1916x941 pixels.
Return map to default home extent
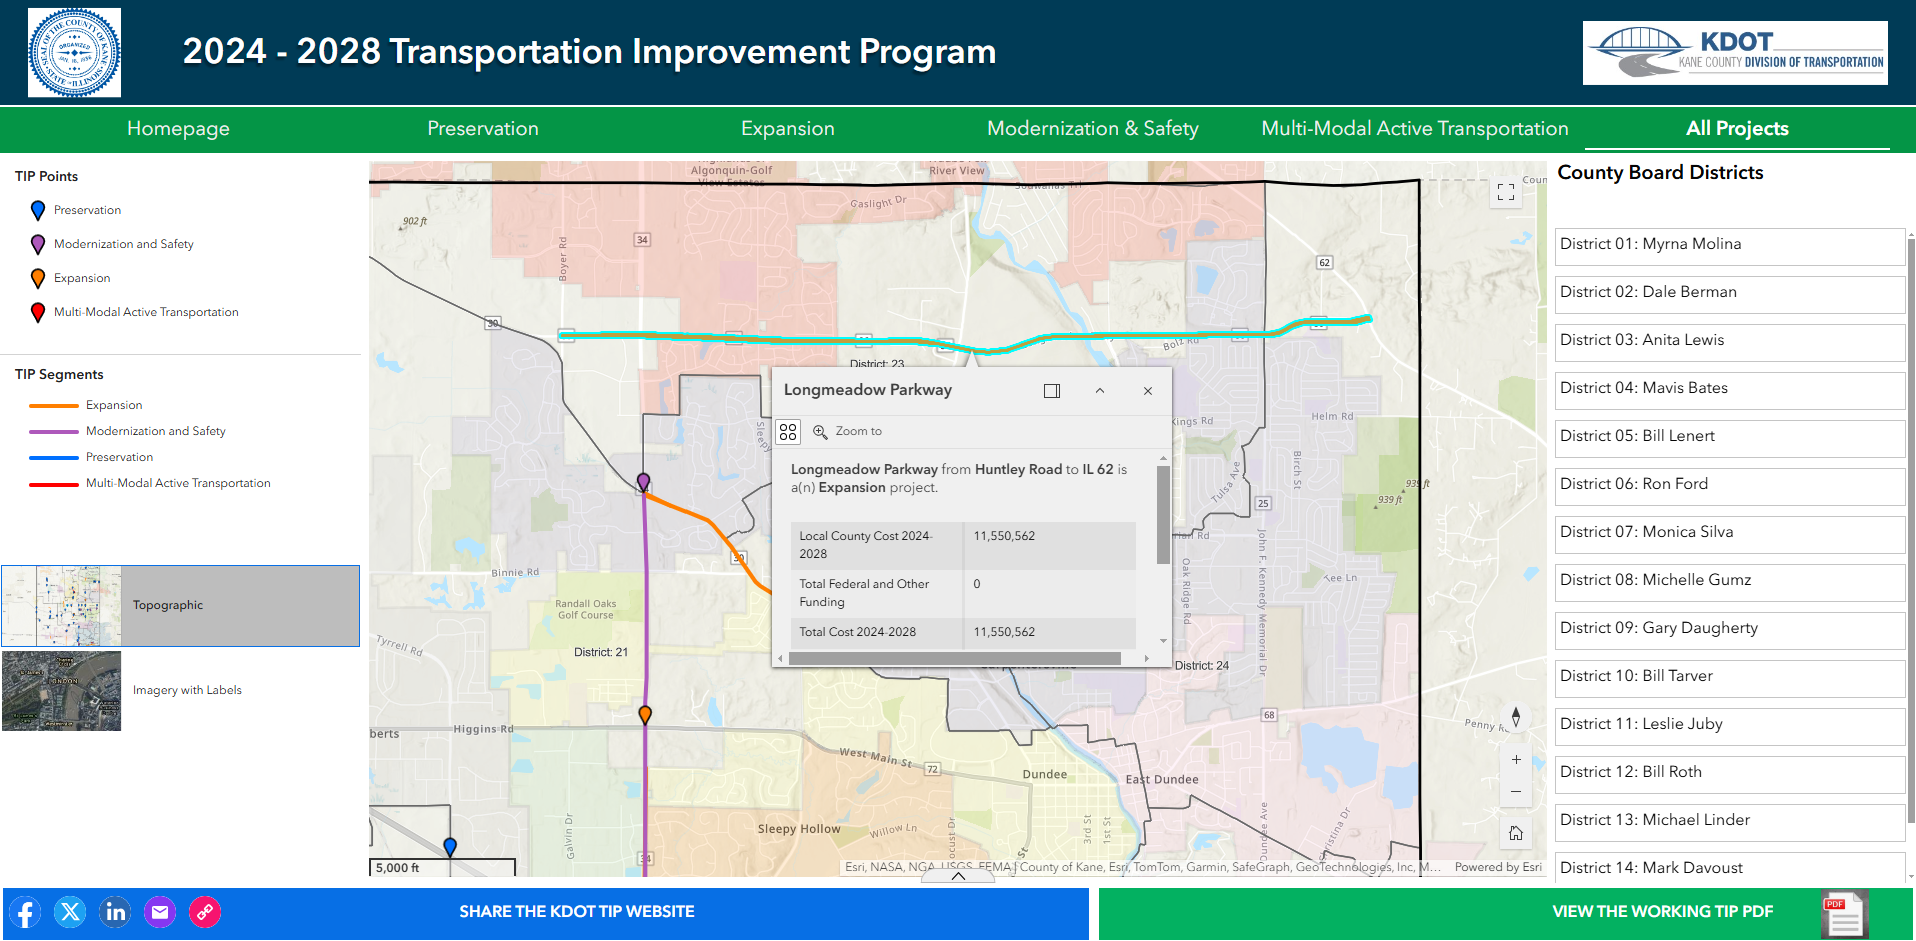coord(1516,833)
